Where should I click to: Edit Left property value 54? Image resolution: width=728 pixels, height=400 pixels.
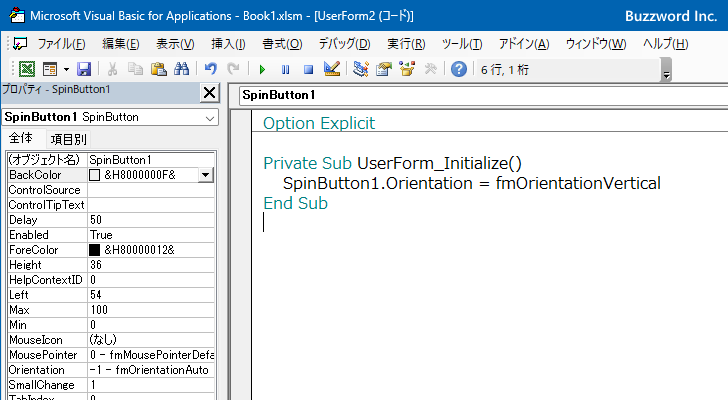[151, 295]
